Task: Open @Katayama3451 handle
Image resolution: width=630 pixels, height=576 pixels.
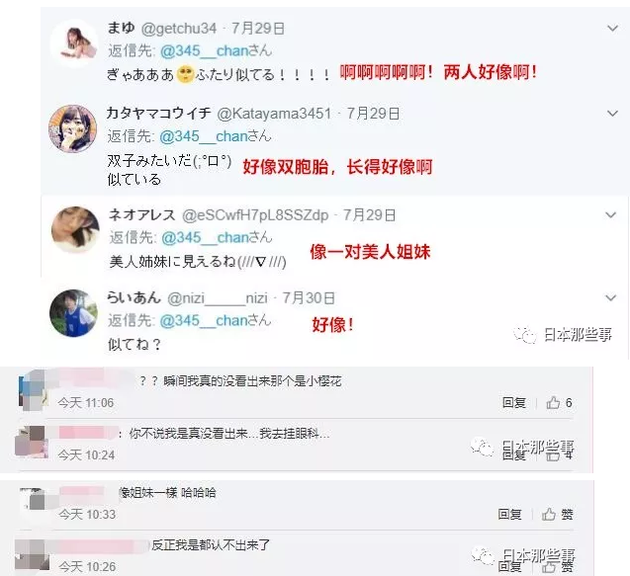Action: click(274, 114)
